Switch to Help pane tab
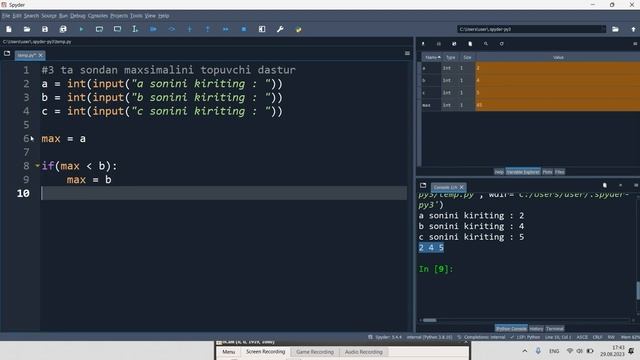640x360 pixels. (499, 172)
